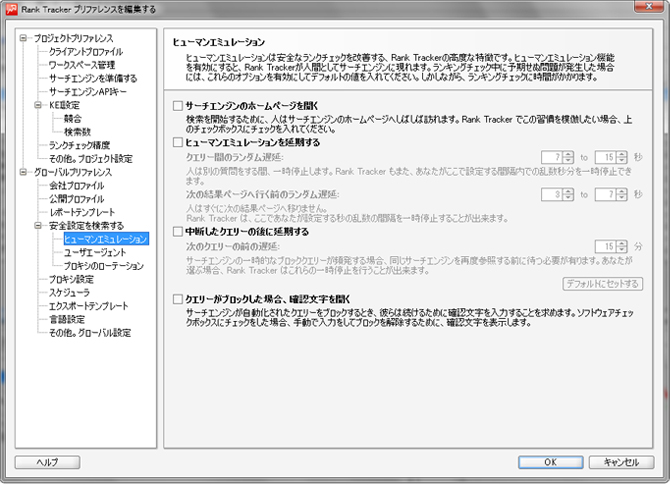
Task: Select プロキシのローテーション item
Action: coord(104,266)
